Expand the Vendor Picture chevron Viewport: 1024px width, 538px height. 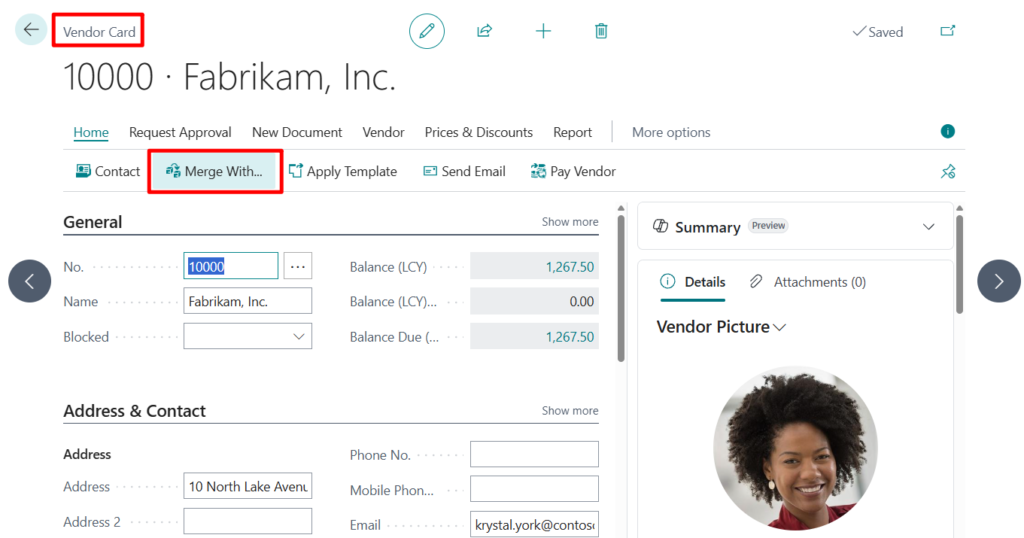(780, 327)
